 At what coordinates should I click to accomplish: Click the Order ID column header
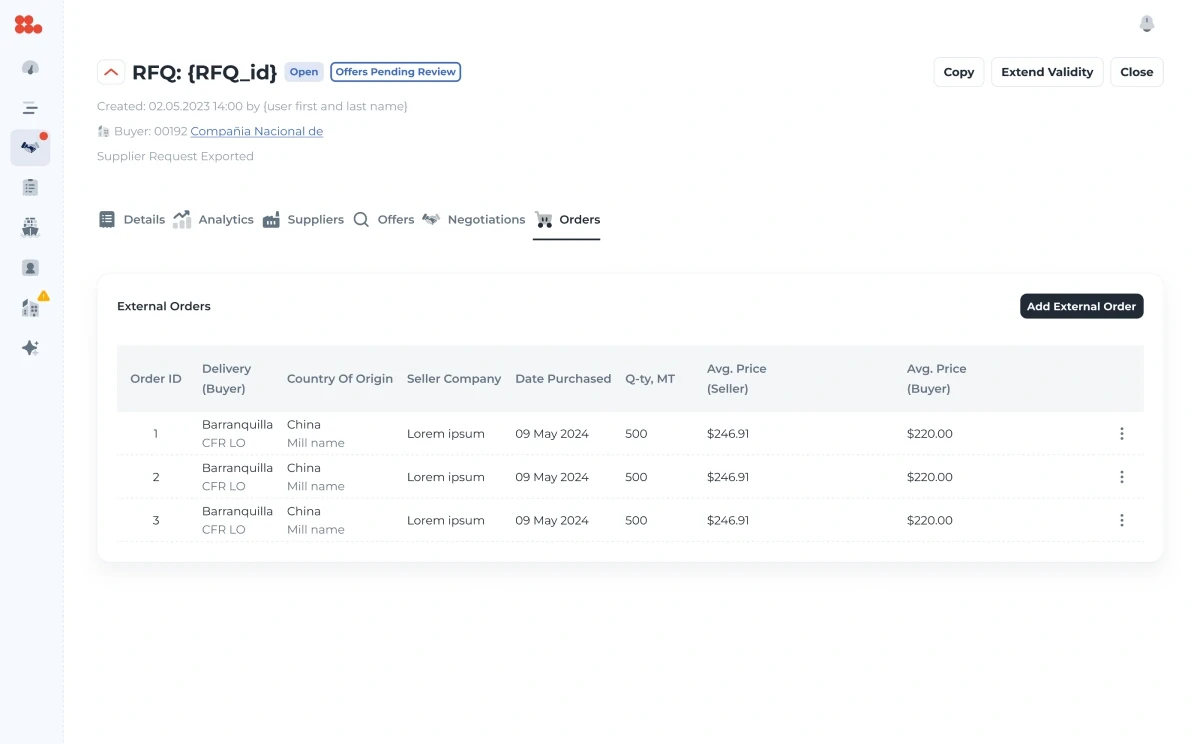(x=156, y=379)
